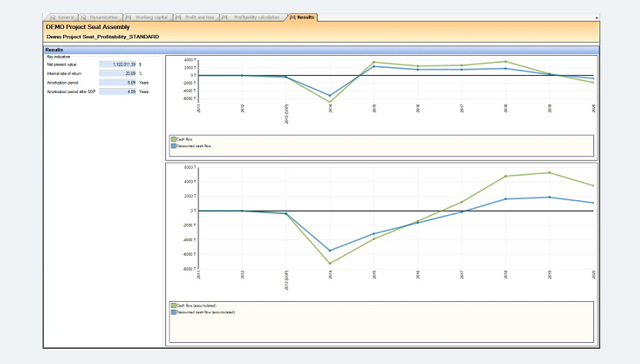640x364 pixels.
Task: Click the Dynamization tab's icon
Action: [84, 18]
